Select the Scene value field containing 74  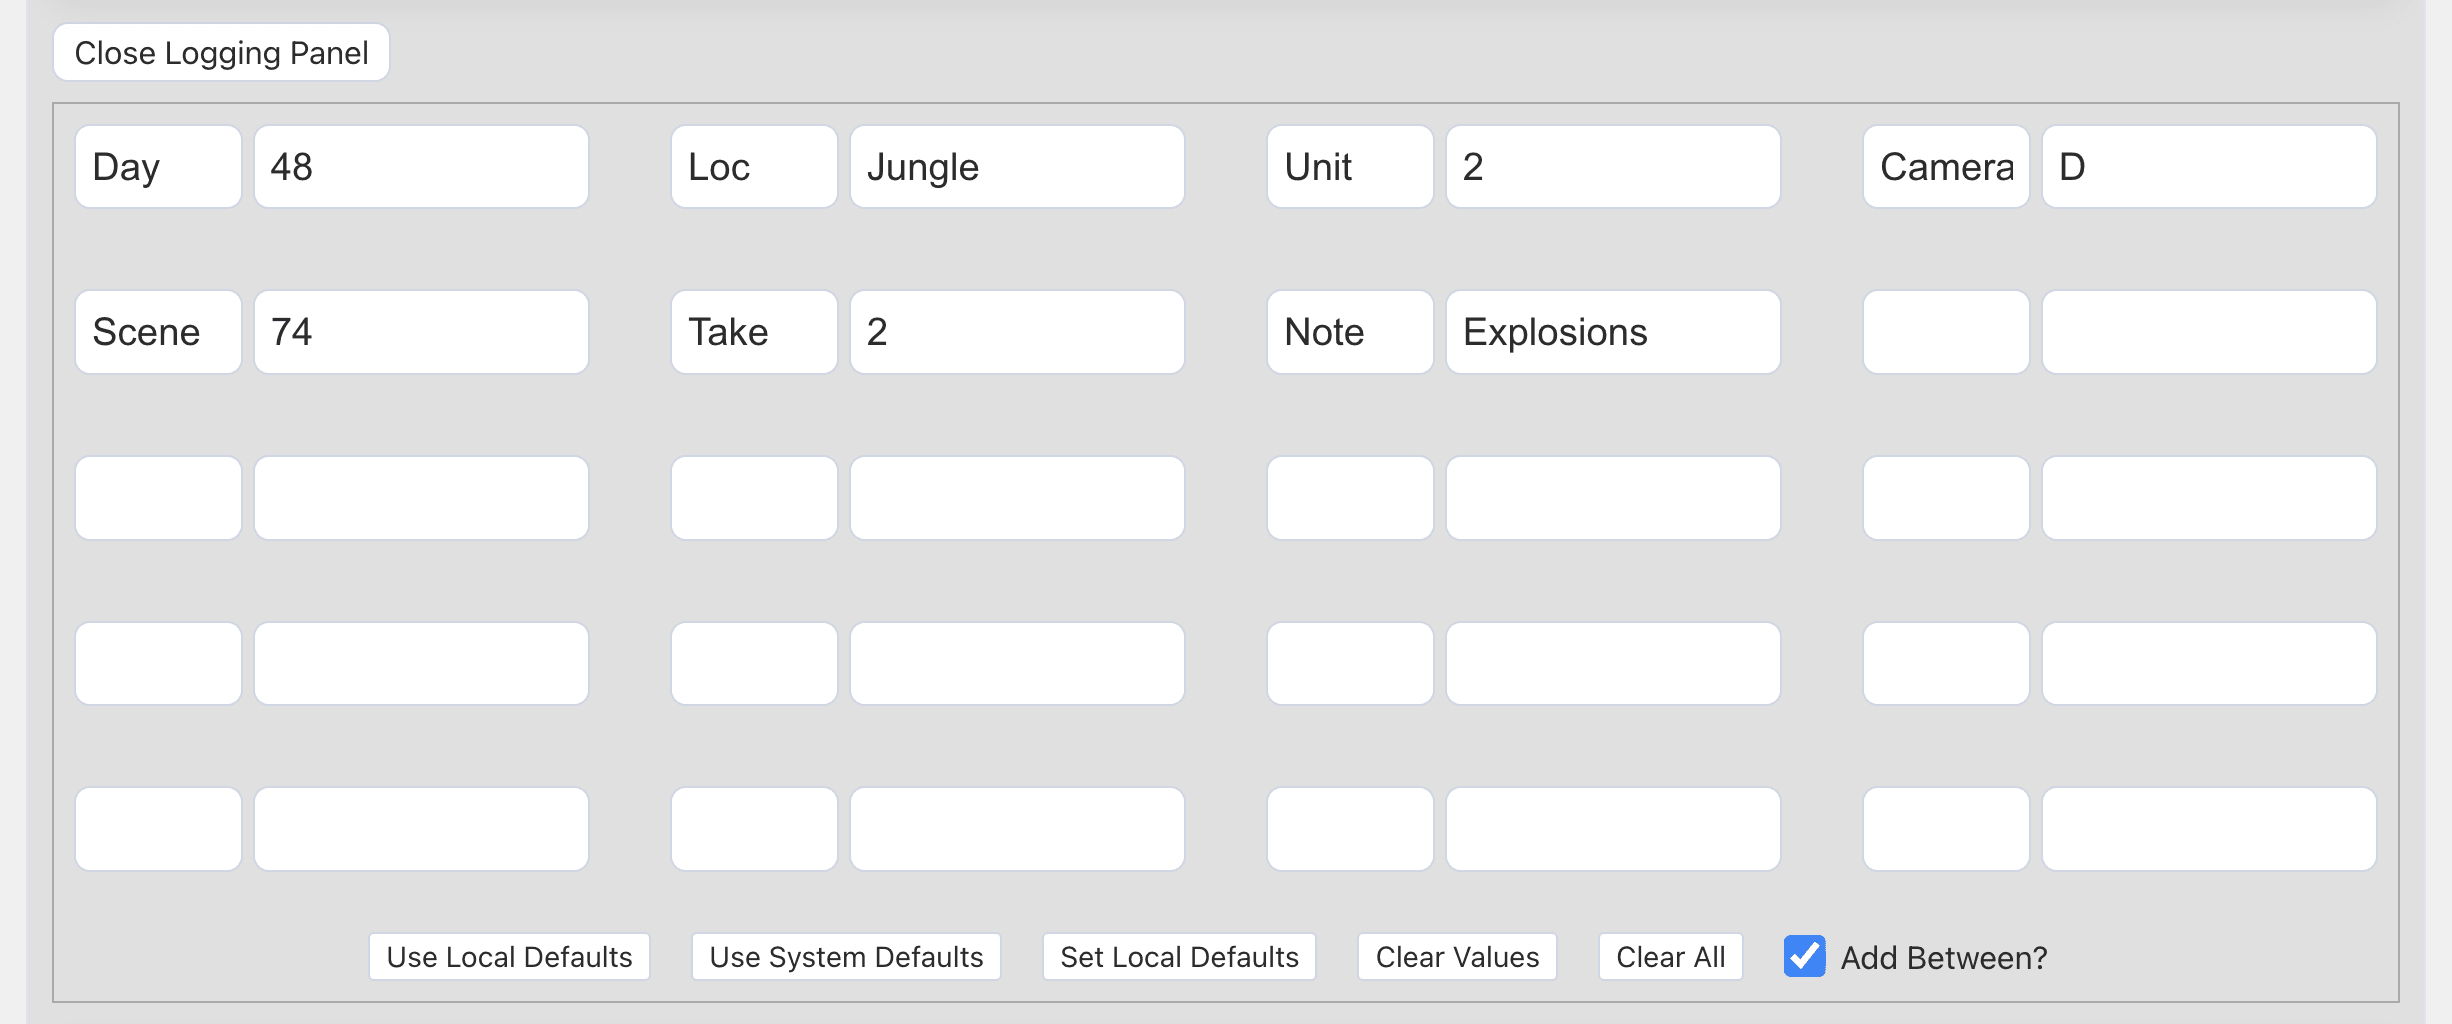pos(420,332)
